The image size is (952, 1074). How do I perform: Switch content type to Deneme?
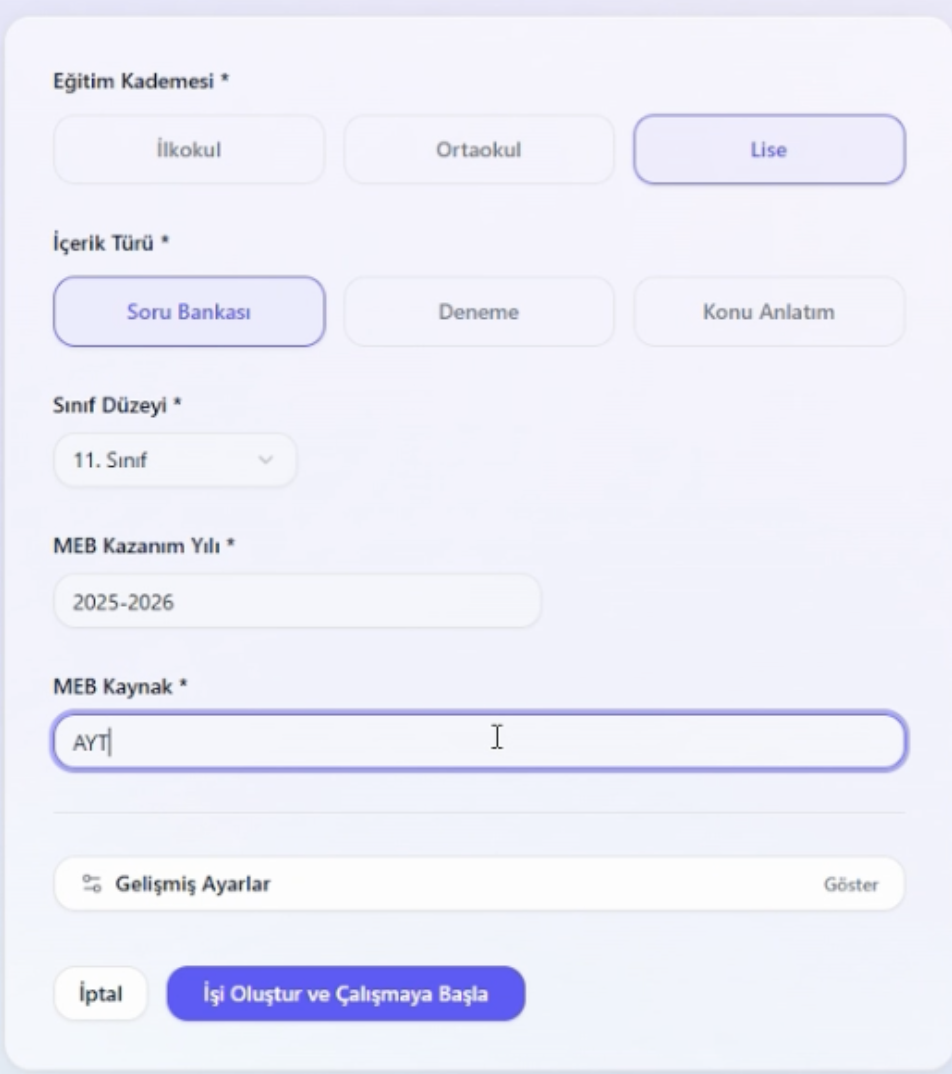tap(479, 312)
